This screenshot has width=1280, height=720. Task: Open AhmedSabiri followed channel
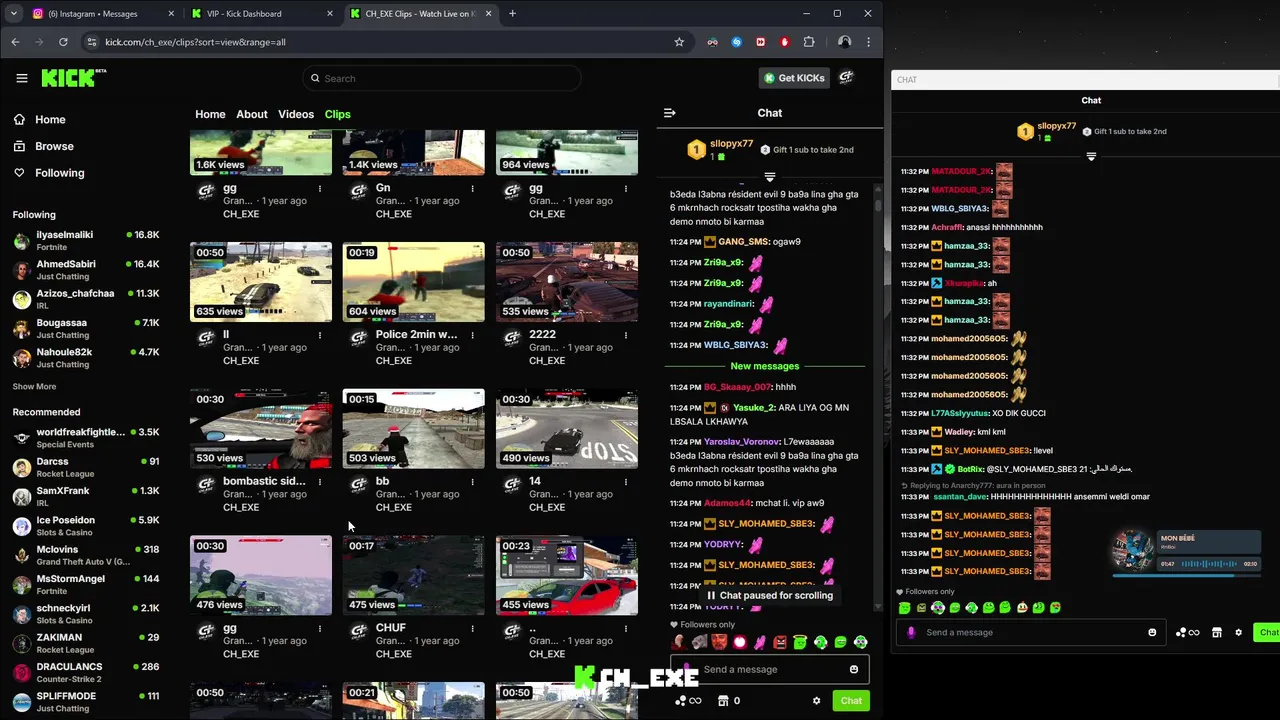84,270
